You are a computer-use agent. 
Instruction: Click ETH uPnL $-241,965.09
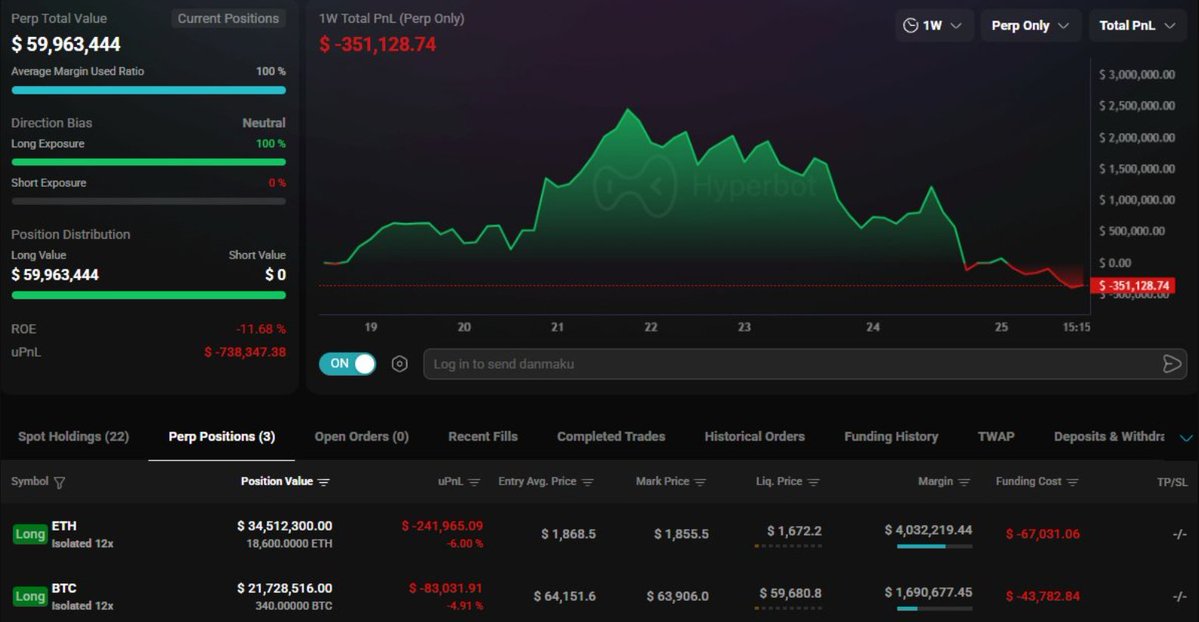click(x=442, y=526)
